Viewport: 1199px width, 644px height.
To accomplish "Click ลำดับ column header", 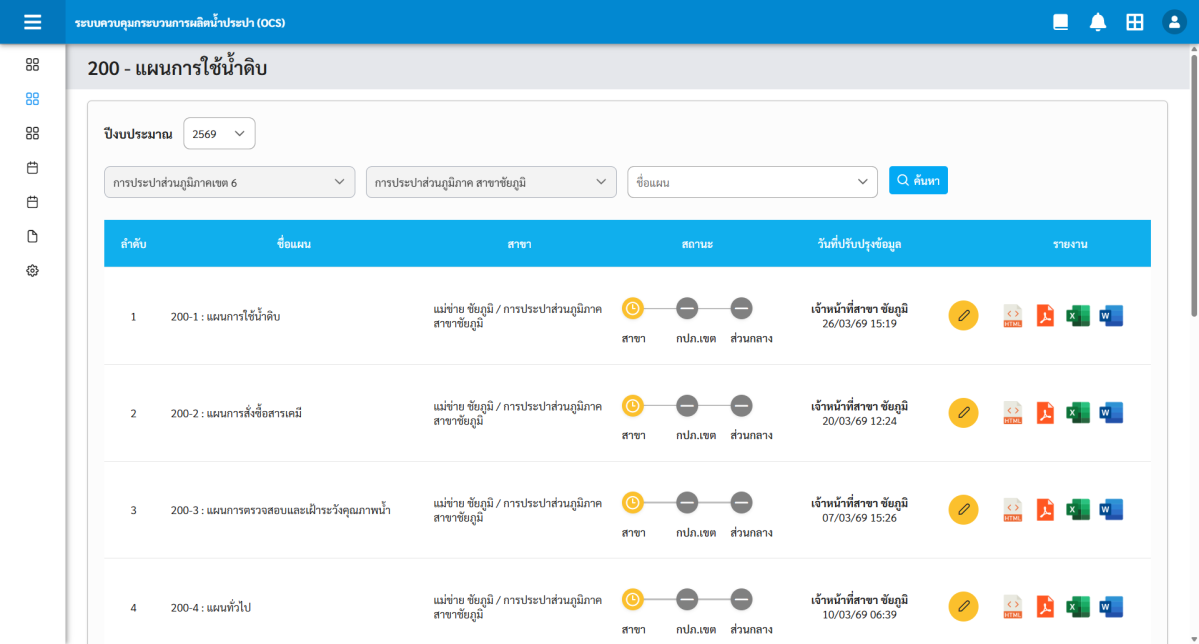I will click(x=133, y=244).
